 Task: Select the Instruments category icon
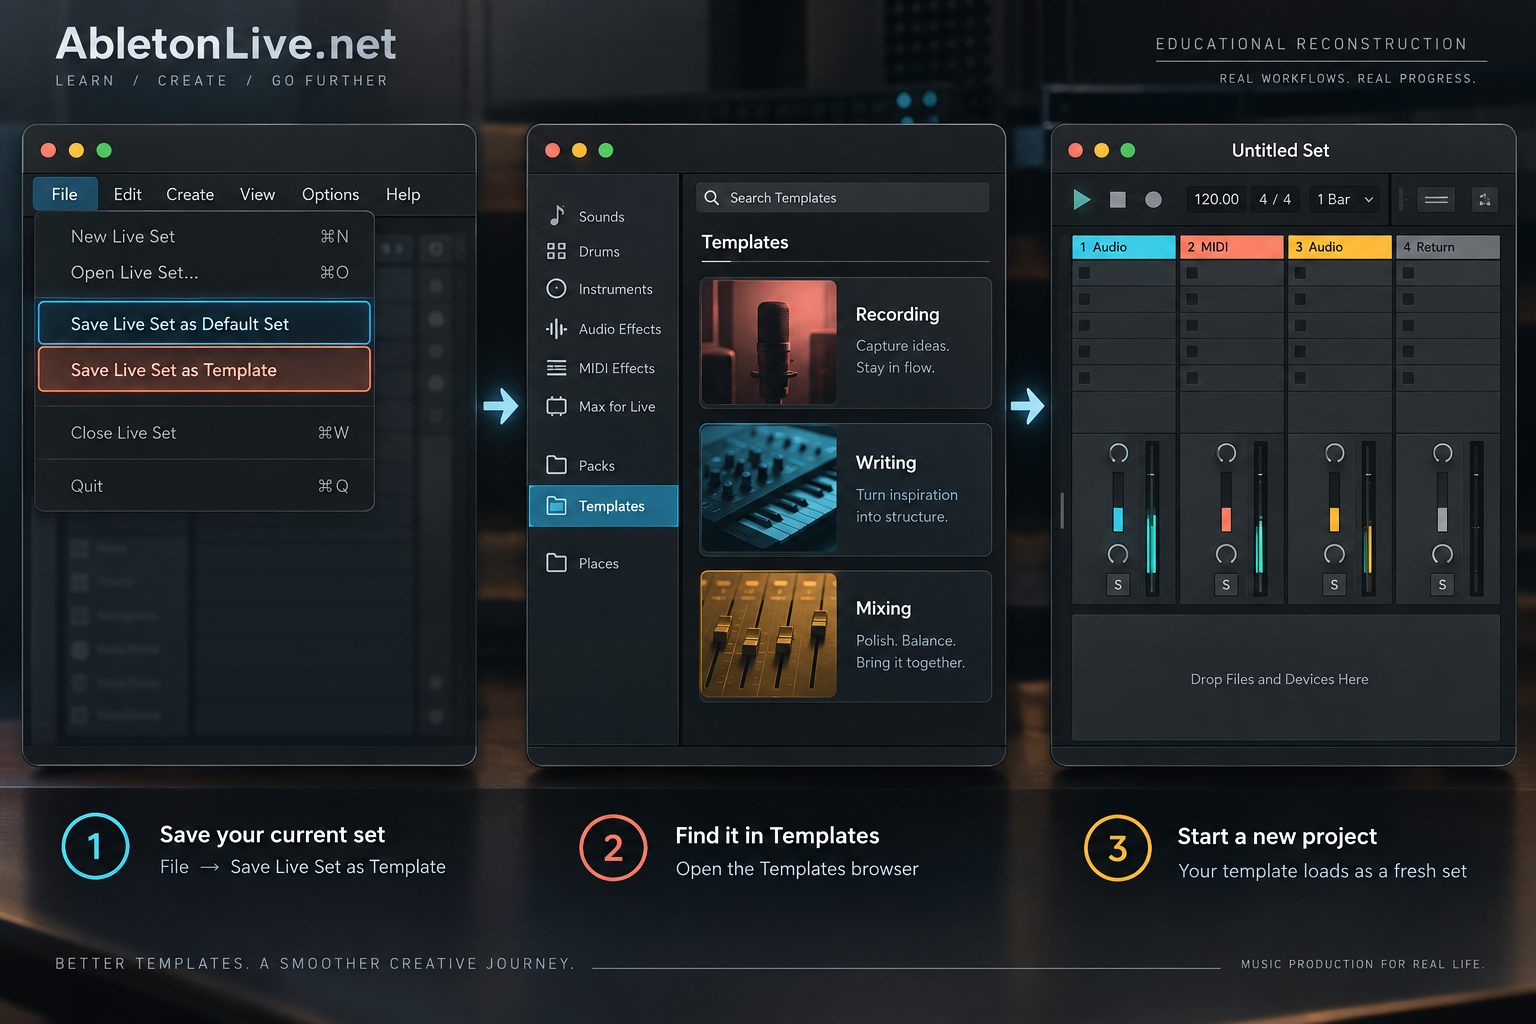[556, 288]
